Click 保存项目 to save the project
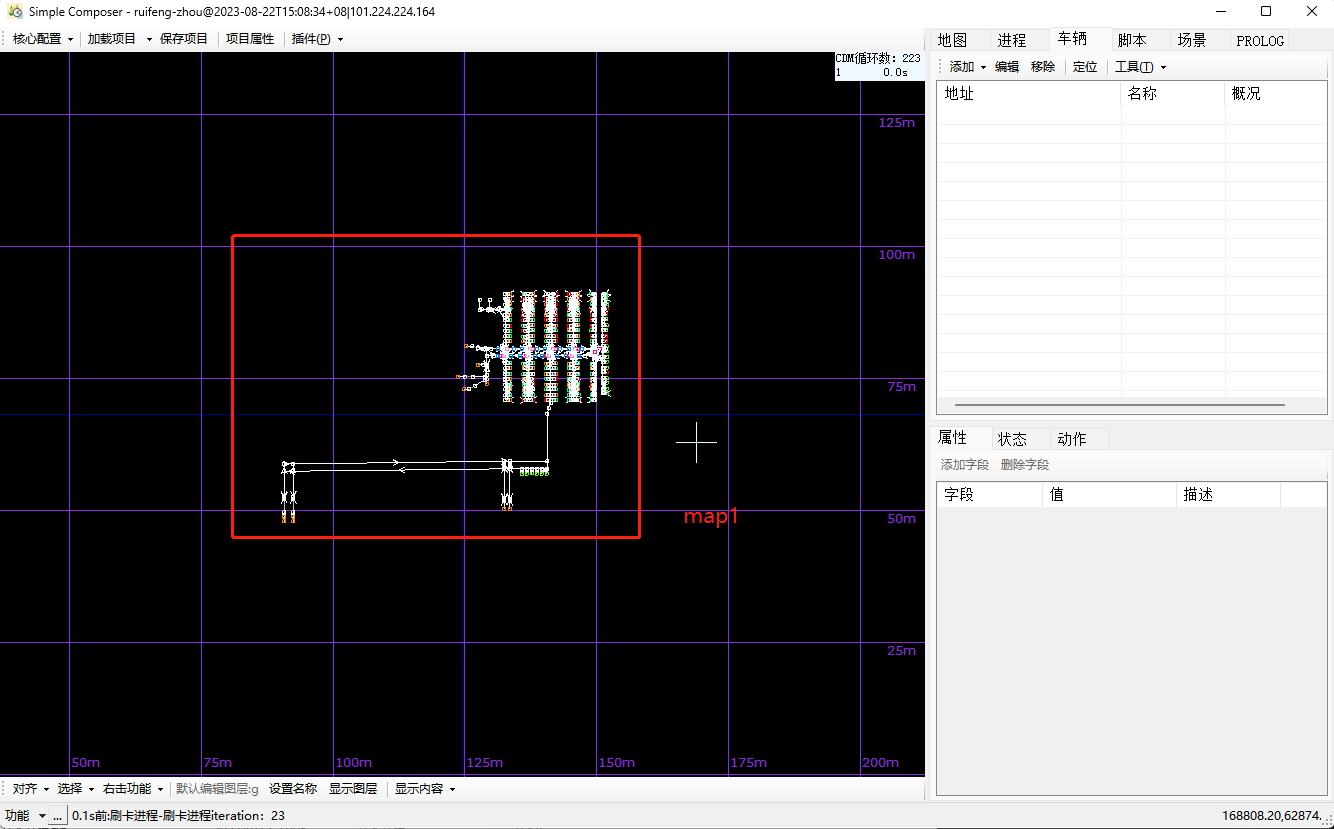The height and width of the screenshot is (829, 1334). point(184,39)
